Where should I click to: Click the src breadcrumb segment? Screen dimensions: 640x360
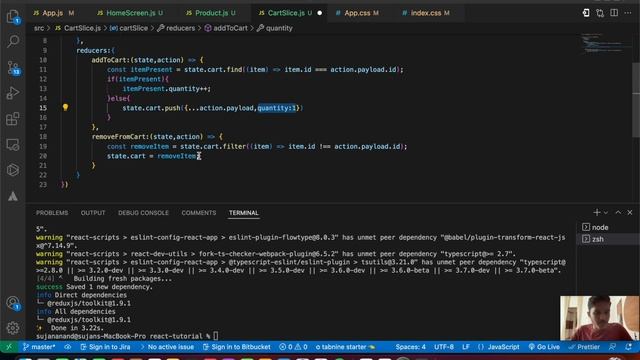click(39, 28)
